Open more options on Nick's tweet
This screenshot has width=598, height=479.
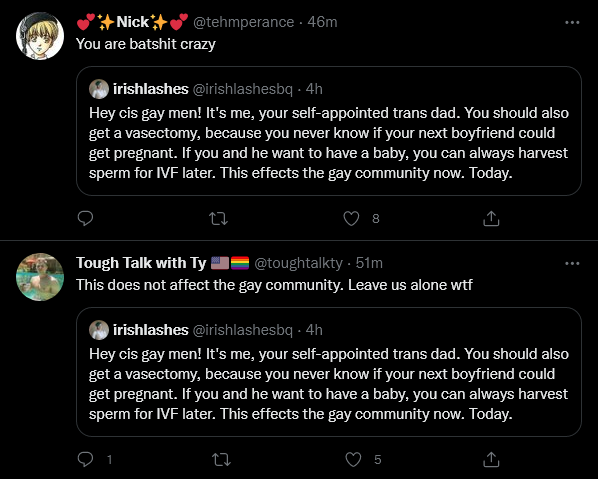coord(572,23)
